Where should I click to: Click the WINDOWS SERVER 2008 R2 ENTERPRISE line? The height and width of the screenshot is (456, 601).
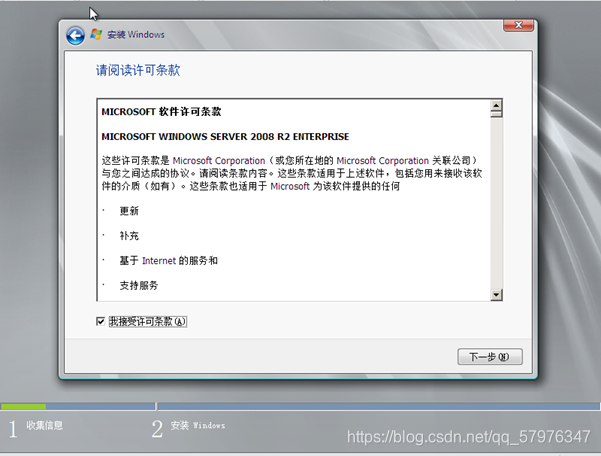coord(225,137)
